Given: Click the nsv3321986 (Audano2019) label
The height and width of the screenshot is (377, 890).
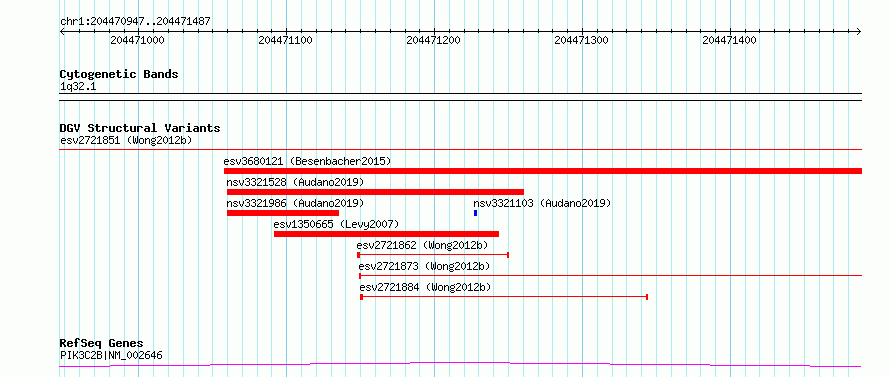Looking at the screenshot, I should (295, 203).
